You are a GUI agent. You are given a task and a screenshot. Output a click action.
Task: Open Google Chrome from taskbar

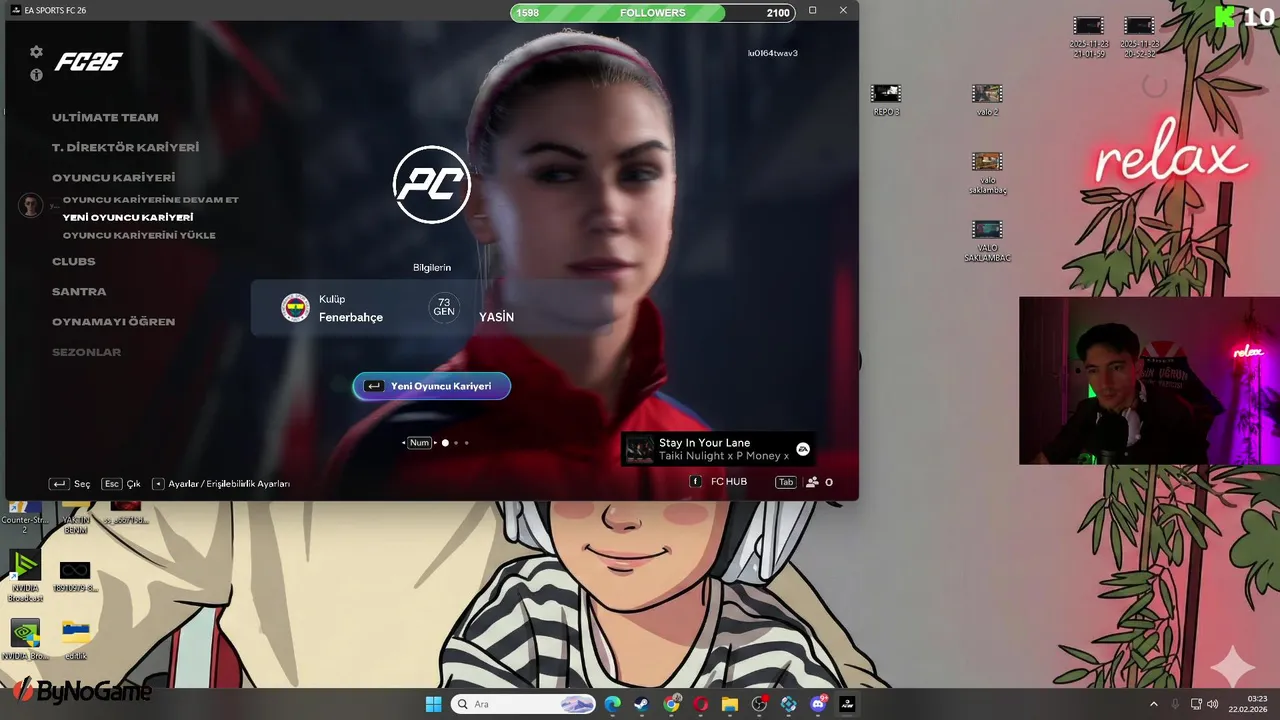click(x=671, y=704)
